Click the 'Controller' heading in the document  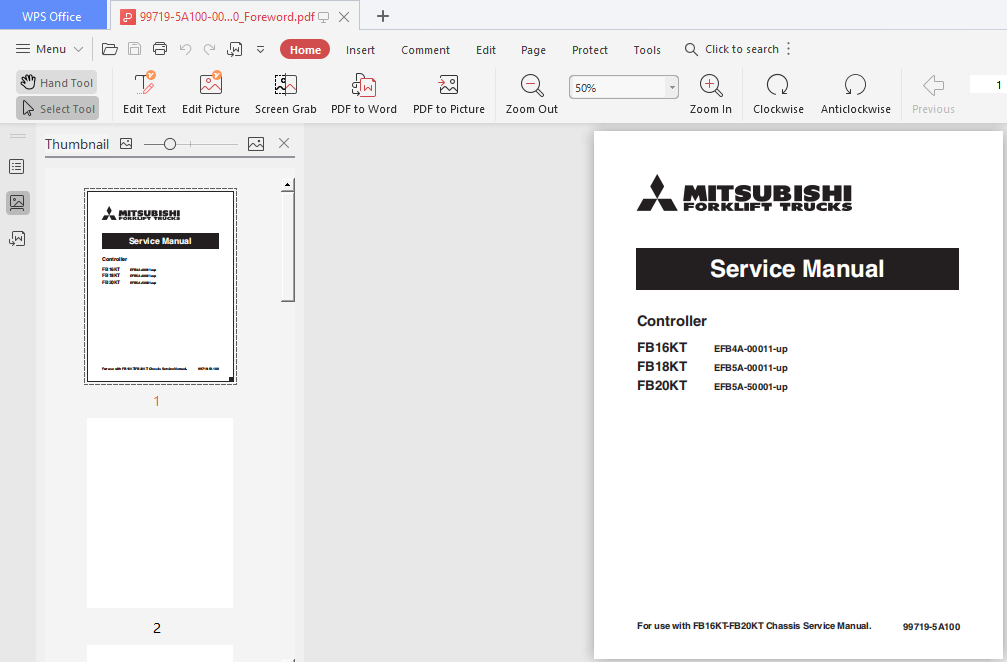pyautogui.click(x=671, y=321)
